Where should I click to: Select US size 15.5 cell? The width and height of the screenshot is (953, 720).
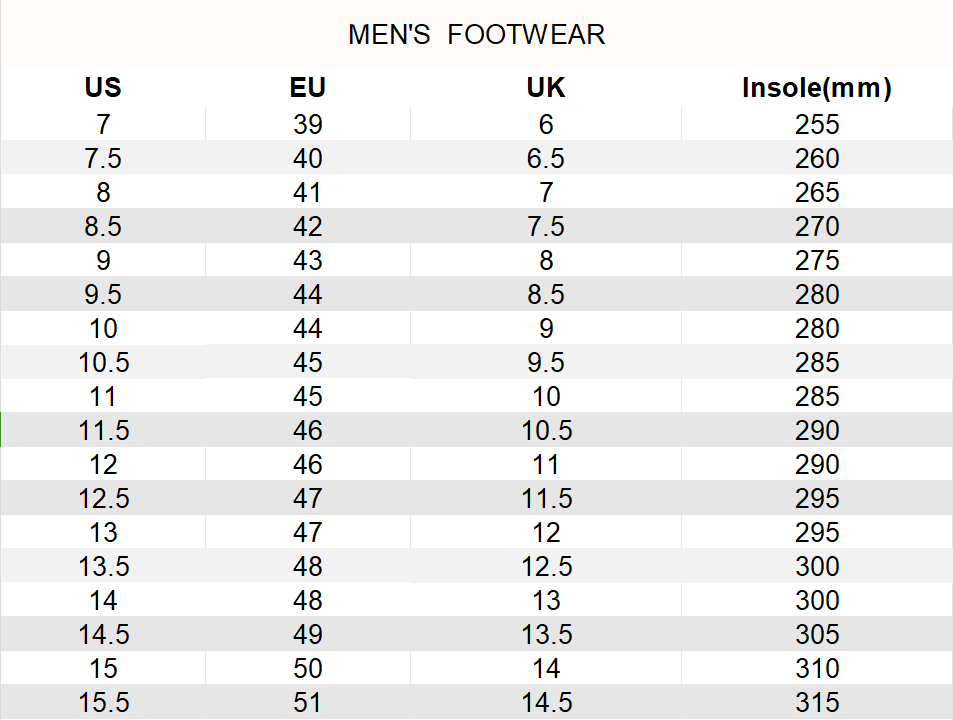click(103, 703)
